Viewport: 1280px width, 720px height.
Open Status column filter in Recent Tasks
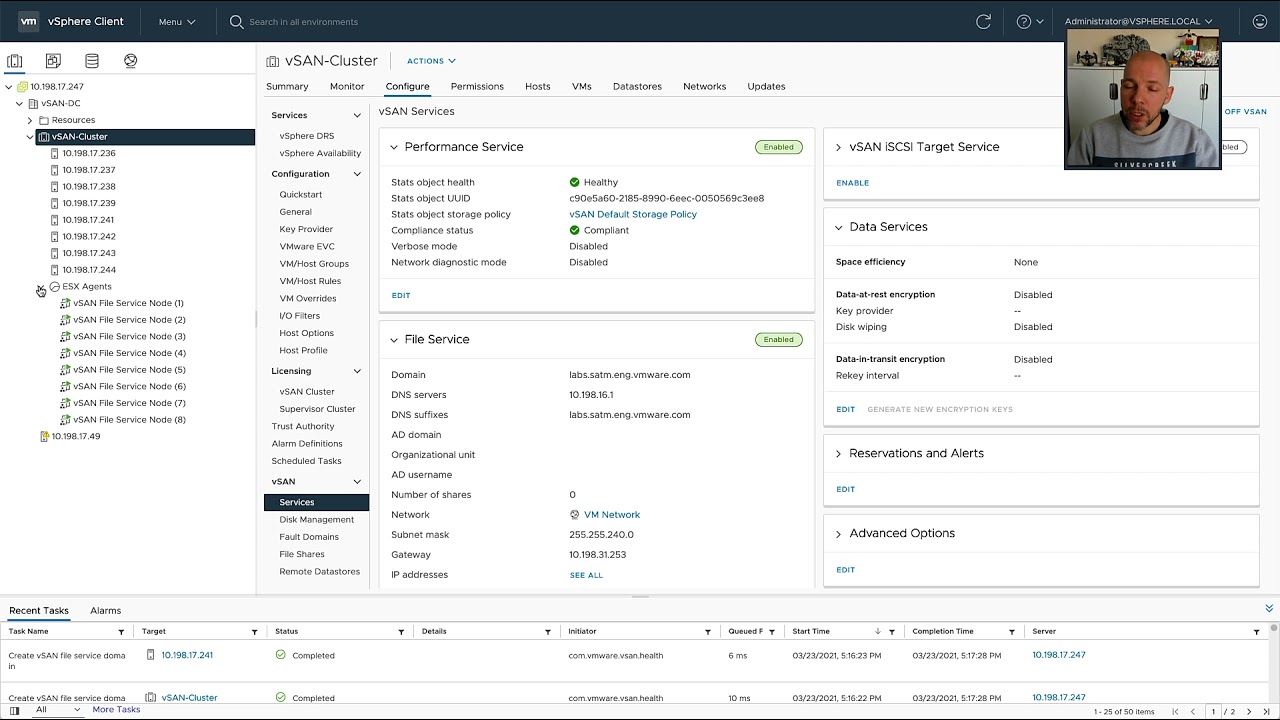pos(401,632)
